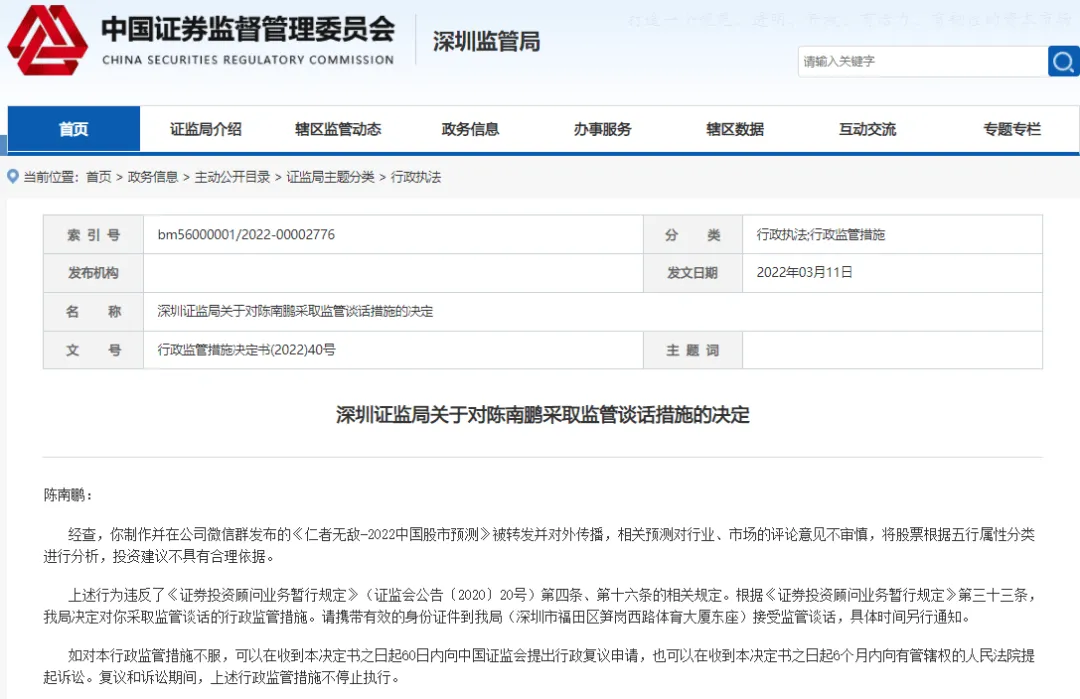Screen dimensions: 1080x699
Task: Click the 文号 label cell
Action: click(x=94, y=351)
